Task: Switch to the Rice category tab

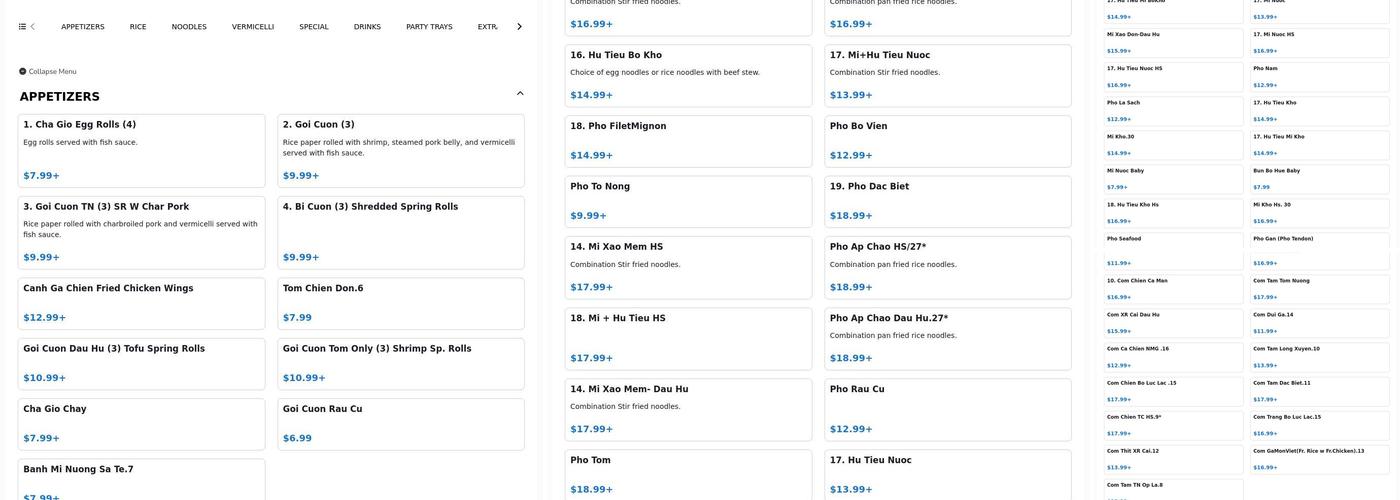Action: [138, 27]
